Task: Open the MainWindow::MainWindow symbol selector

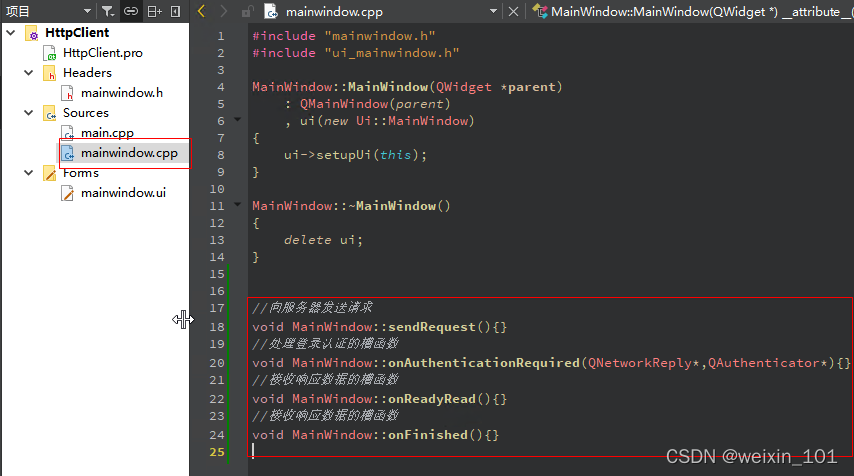Action: (692, 11)
